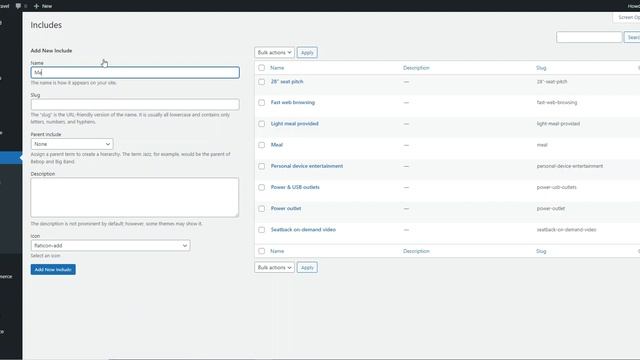
Task: Check the Power outlet row checkbox
Action: tap(262, 209)
